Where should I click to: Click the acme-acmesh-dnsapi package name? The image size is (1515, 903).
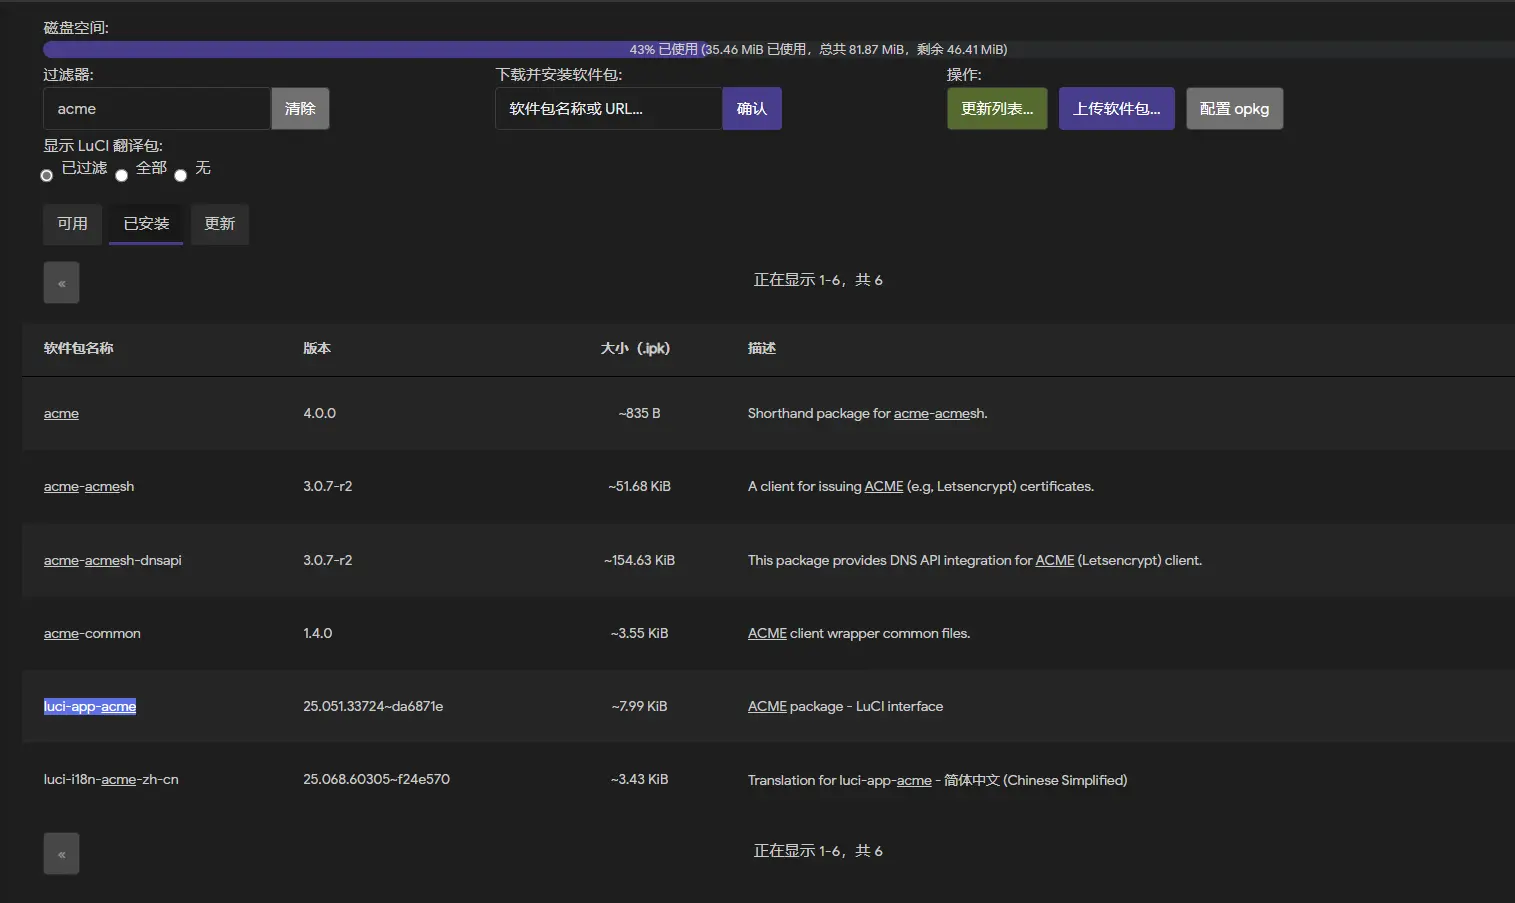112,561
